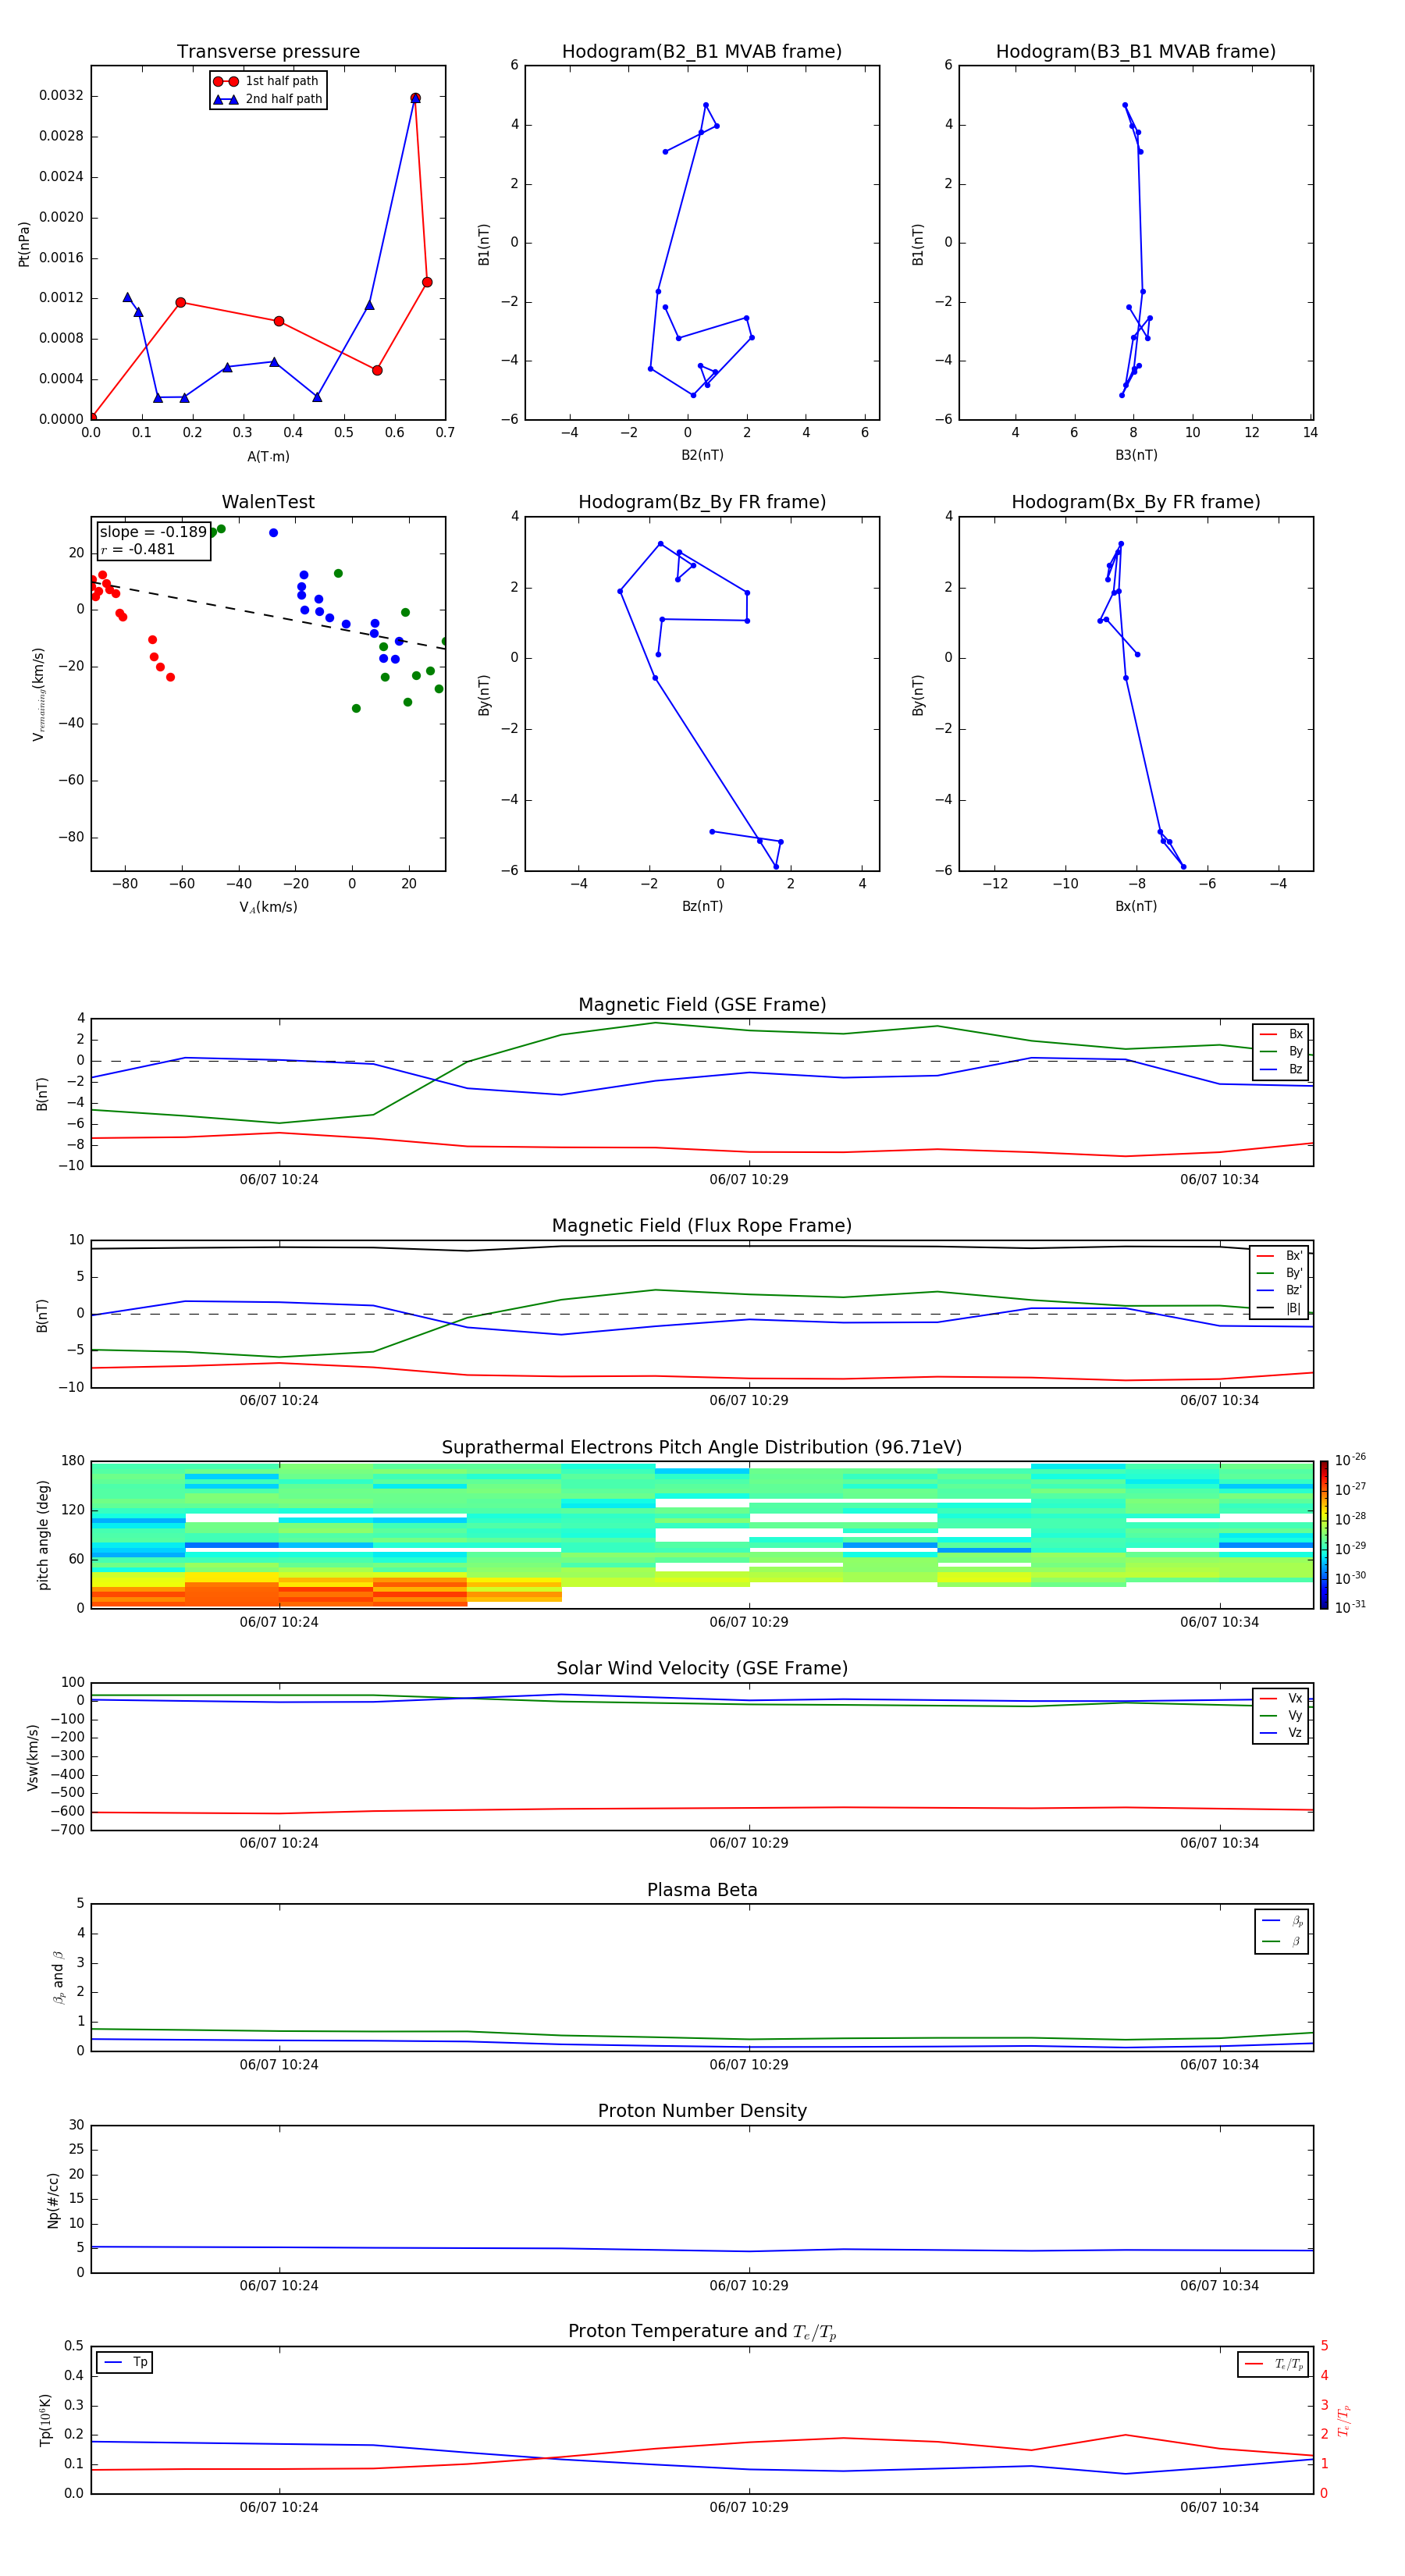
Task: Click the 10^-31 colorbar label
Action: 1351,1607
